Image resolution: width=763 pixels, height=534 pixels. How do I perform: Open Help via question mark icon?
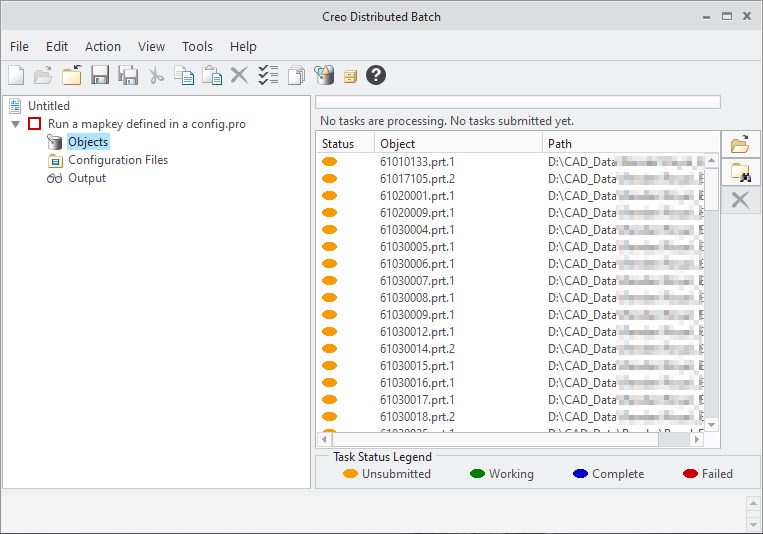376,75
